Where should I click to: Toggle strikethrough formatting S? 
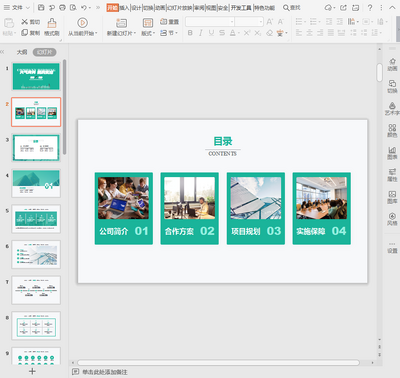click(222, 33)
